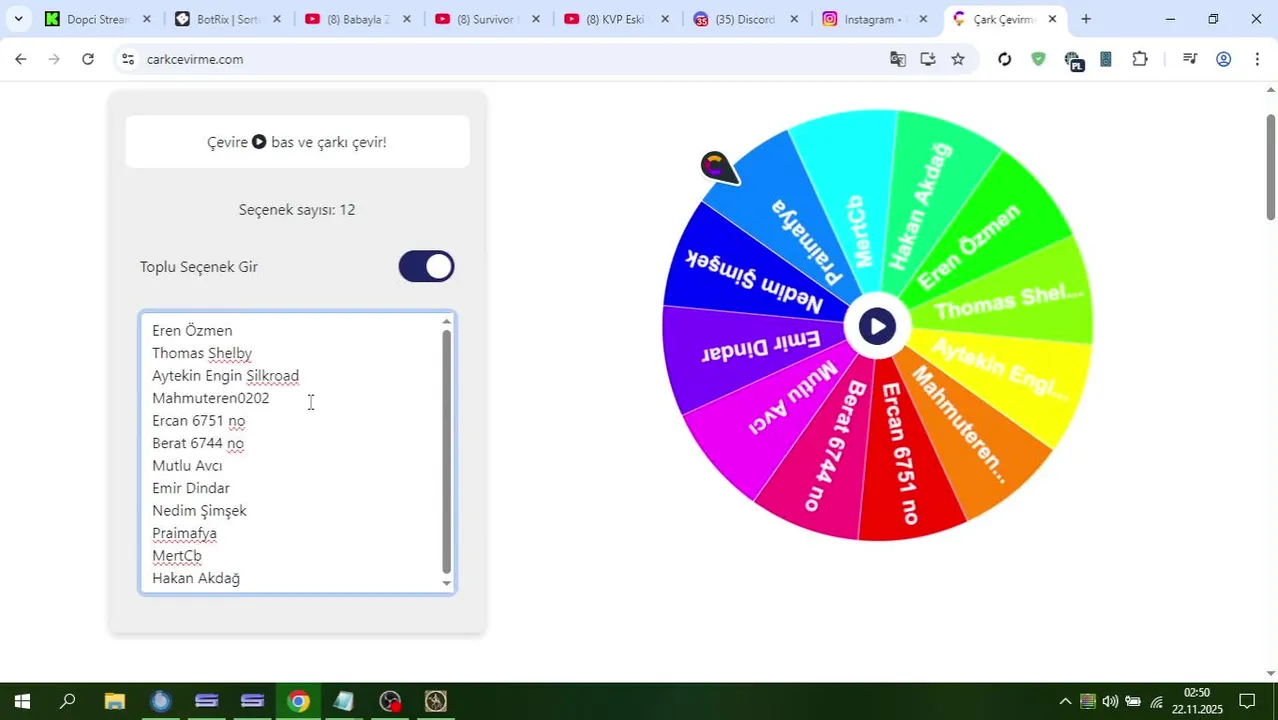The width and height of the screenshot is (1278, 720).
Task: Click the text area scroll up arrow
Action: (x=446, y=322)
